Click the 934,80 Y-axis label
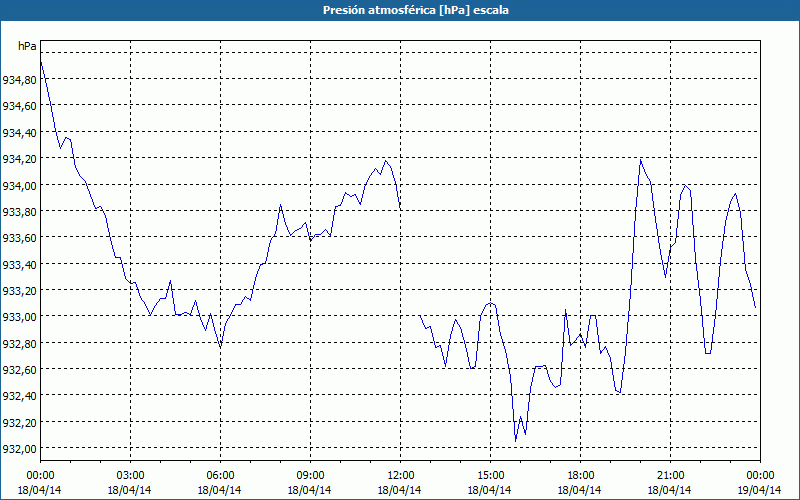This screenshot has width=800, height=500. [x=20, y=80]
